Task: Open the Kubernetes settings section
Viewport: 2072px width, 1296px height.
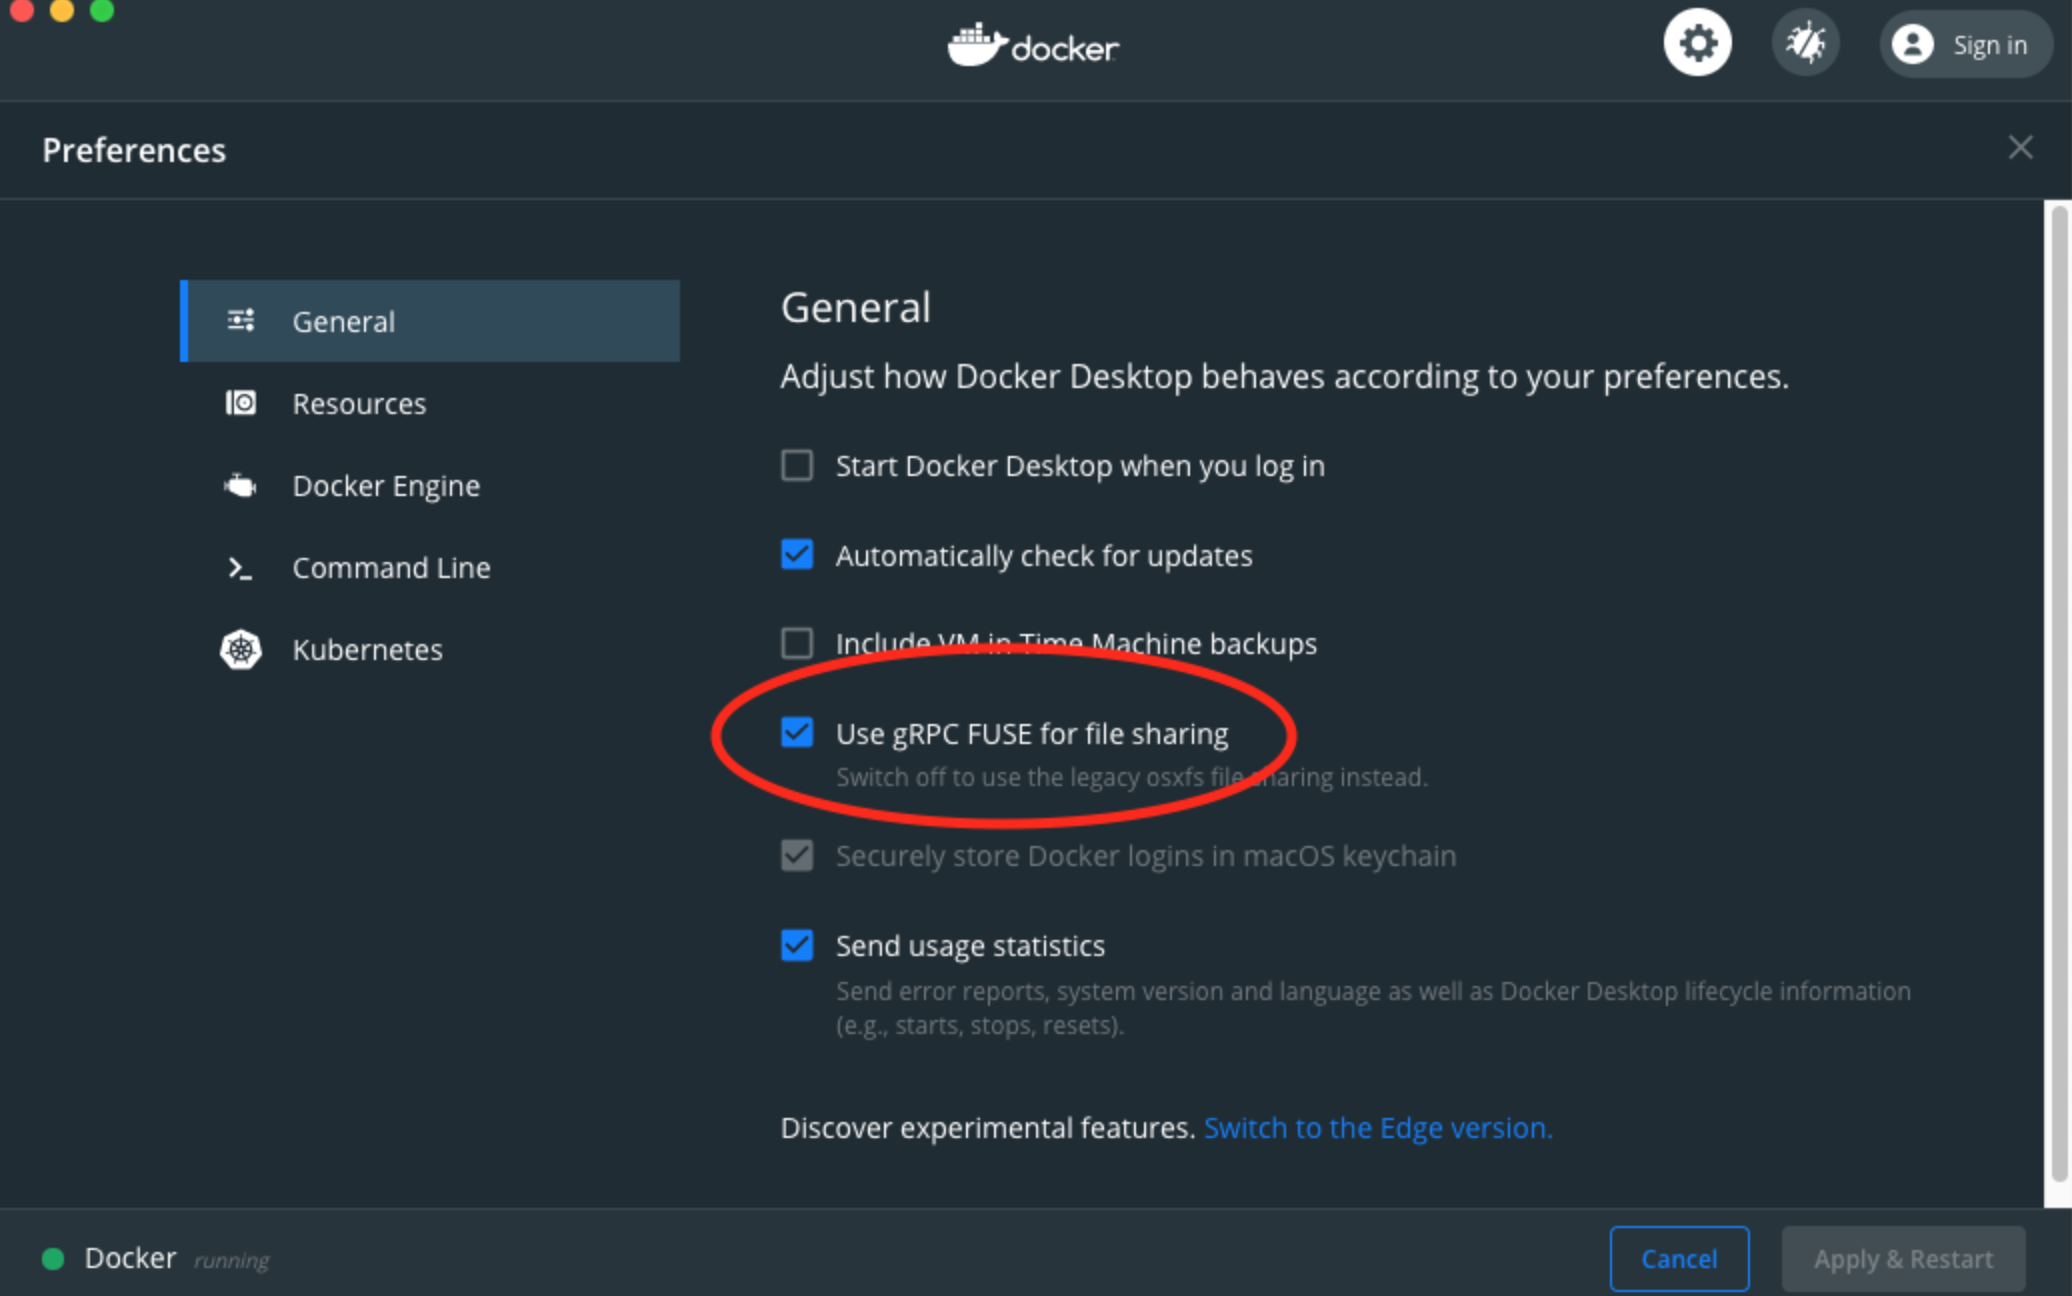Action: tap(430, 649)
